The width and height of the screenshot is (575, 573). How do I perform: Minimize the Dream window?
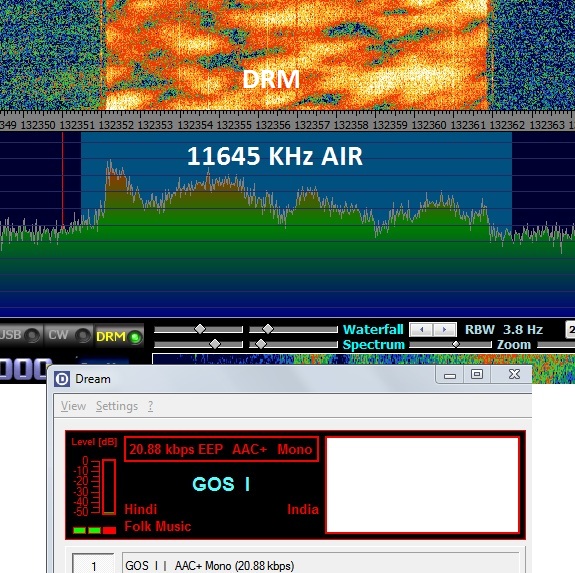(450, 375)
